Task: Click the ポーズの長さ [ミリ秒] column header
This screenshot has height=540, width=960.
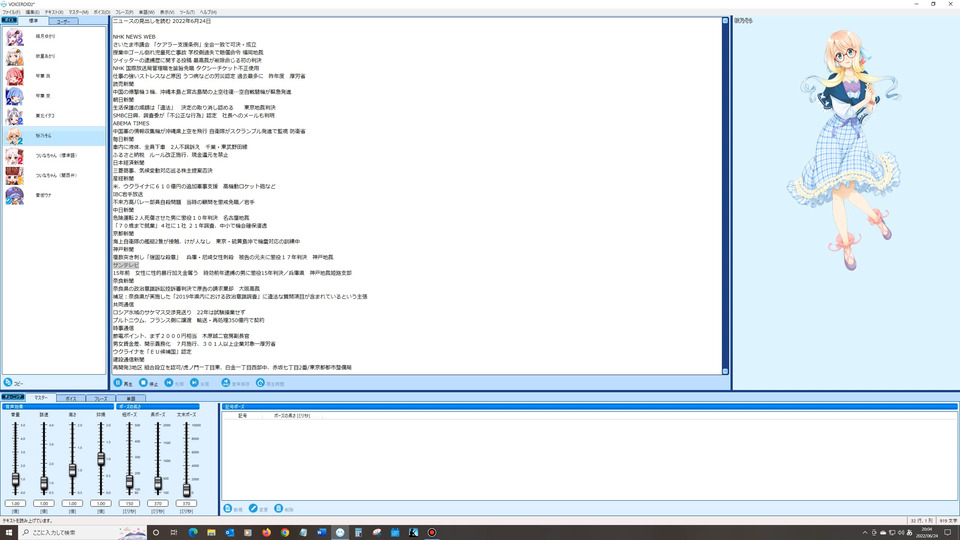Action: click(292, 416)
